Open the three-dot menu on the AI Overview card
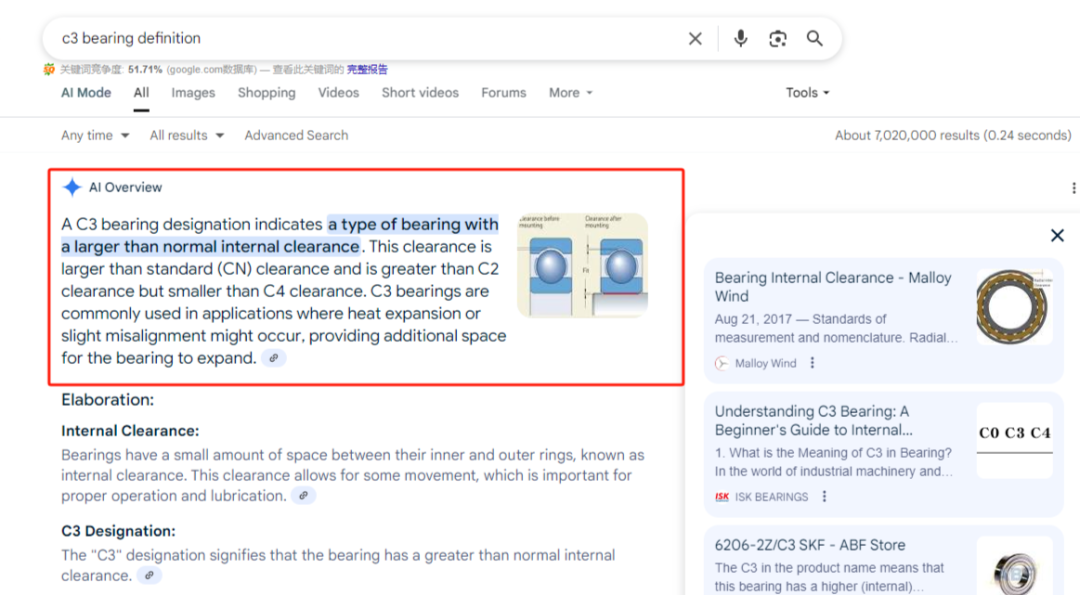 1073,187
